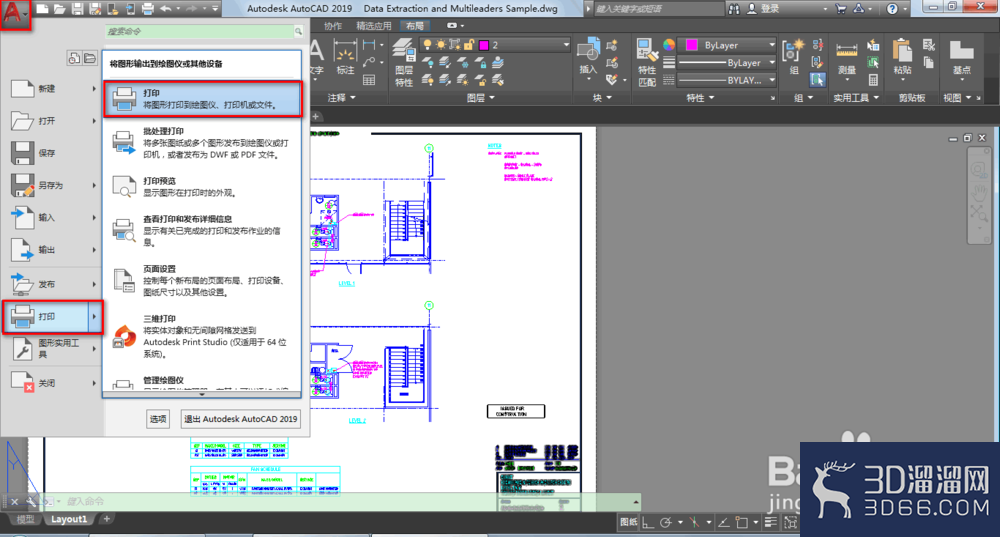Open the AutoCAD application menu button
The image size is (1000, 537).
click(x=15, y=14)
